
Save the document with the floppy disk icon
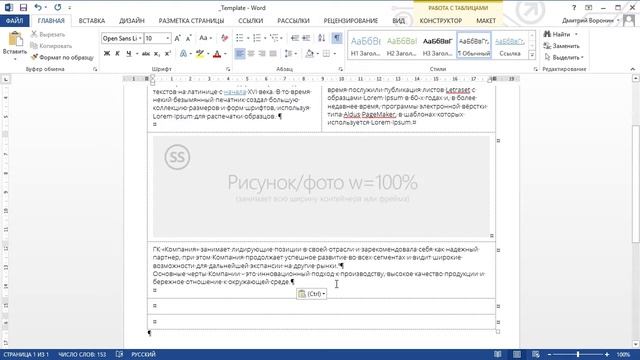pyautogui.click(x=23, y=7)
